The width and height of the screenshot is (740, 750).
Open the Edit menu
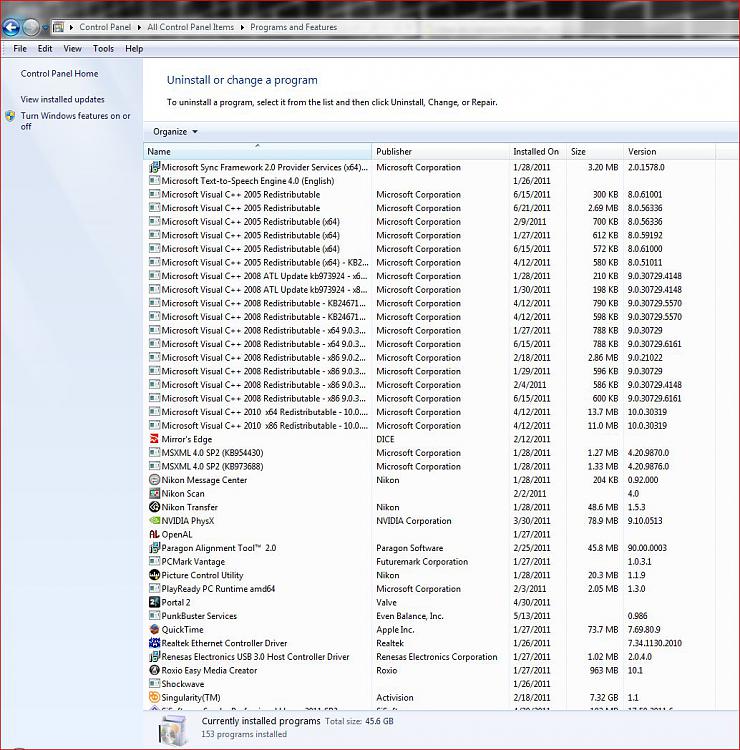click(x=45, y=48)
